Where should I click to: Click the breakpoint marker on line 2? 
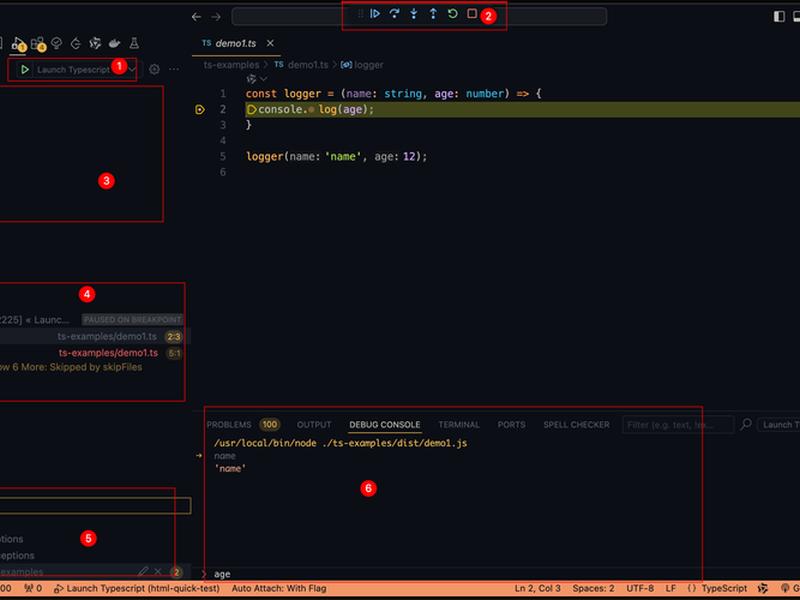pyautogui.click(x=200, y=110)
